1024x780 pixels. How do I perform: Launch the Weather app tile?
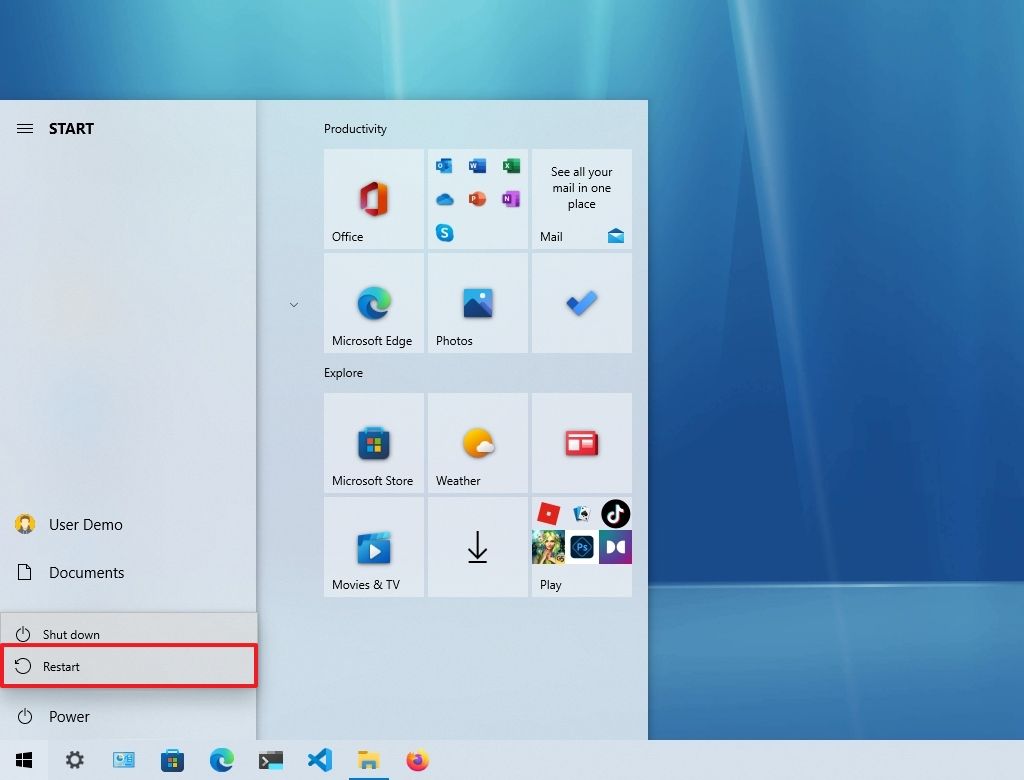(x=477, y=443)
